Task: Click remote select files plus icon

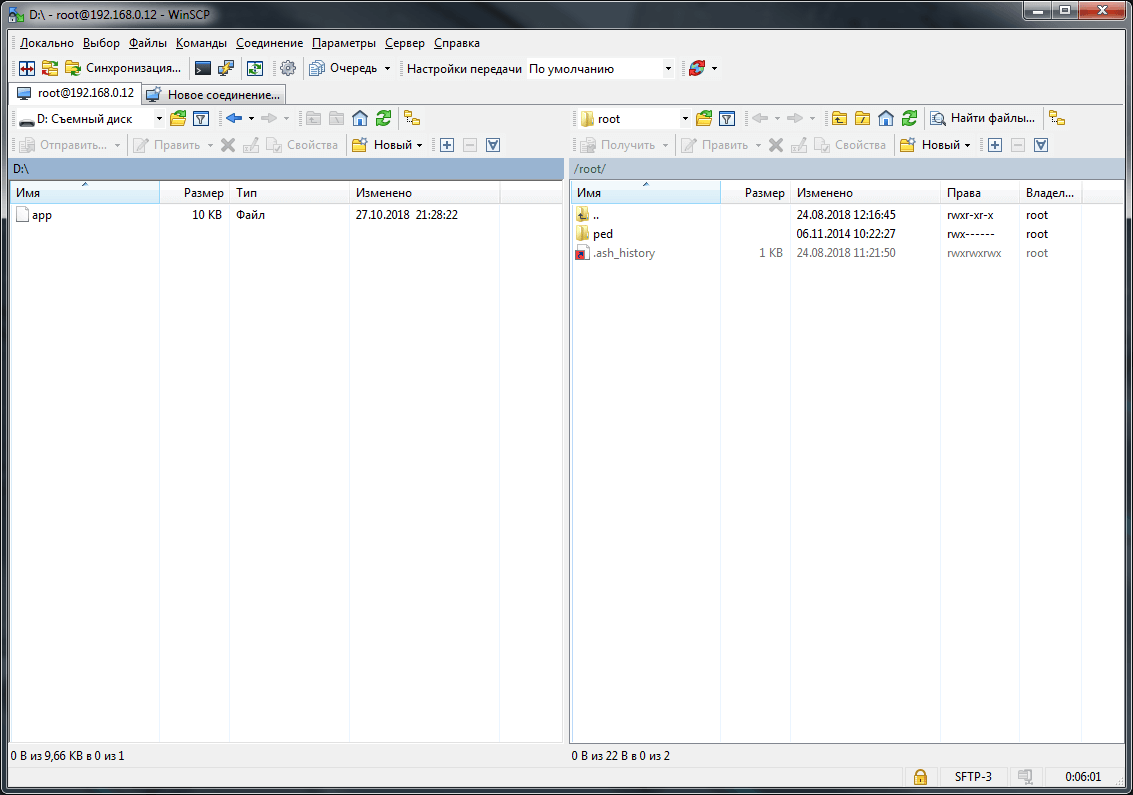Action: pos(995,145)
